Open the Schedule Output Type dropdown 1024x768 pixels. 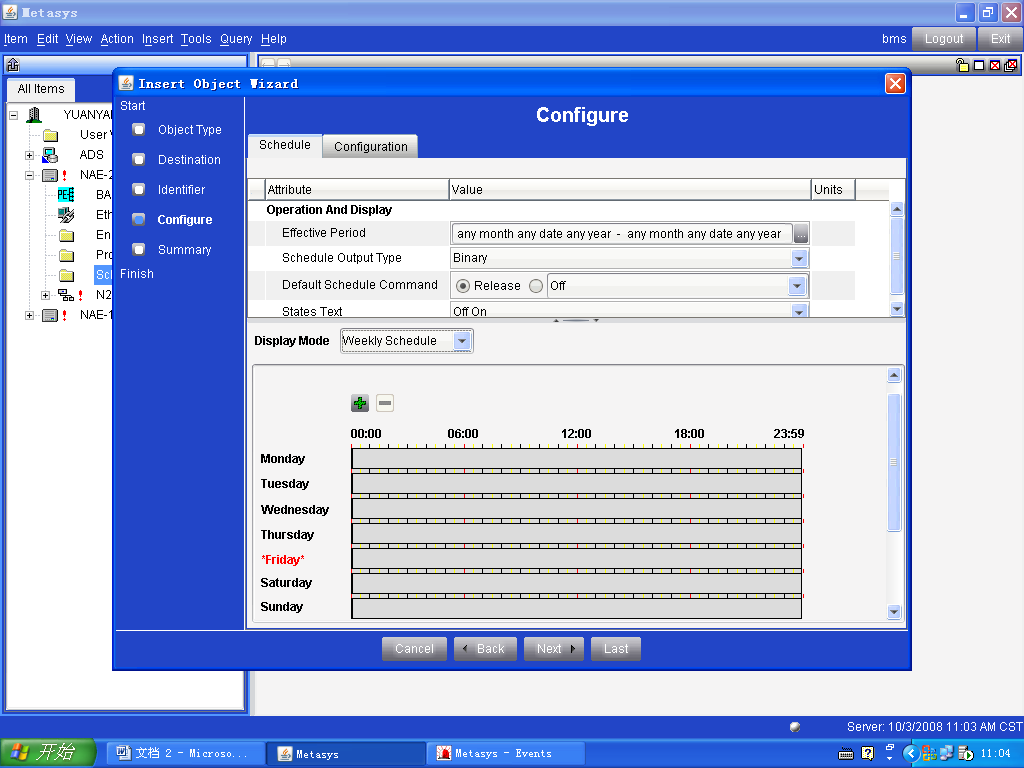(799, 258)
